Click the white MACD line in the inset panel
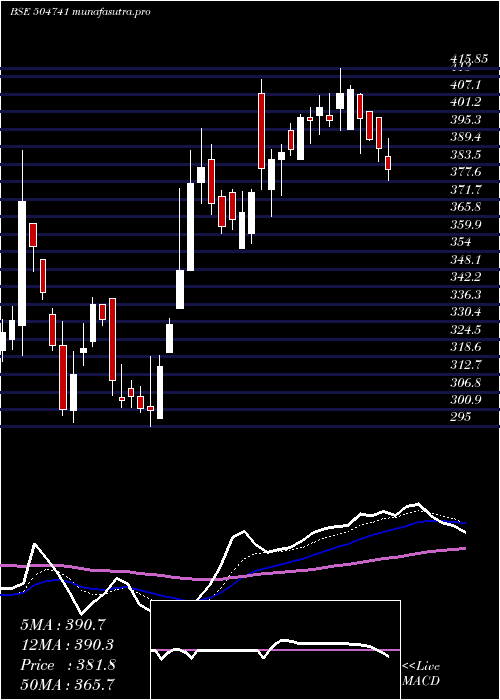Viewport: 500px width, 700px height. coord(270,650)
